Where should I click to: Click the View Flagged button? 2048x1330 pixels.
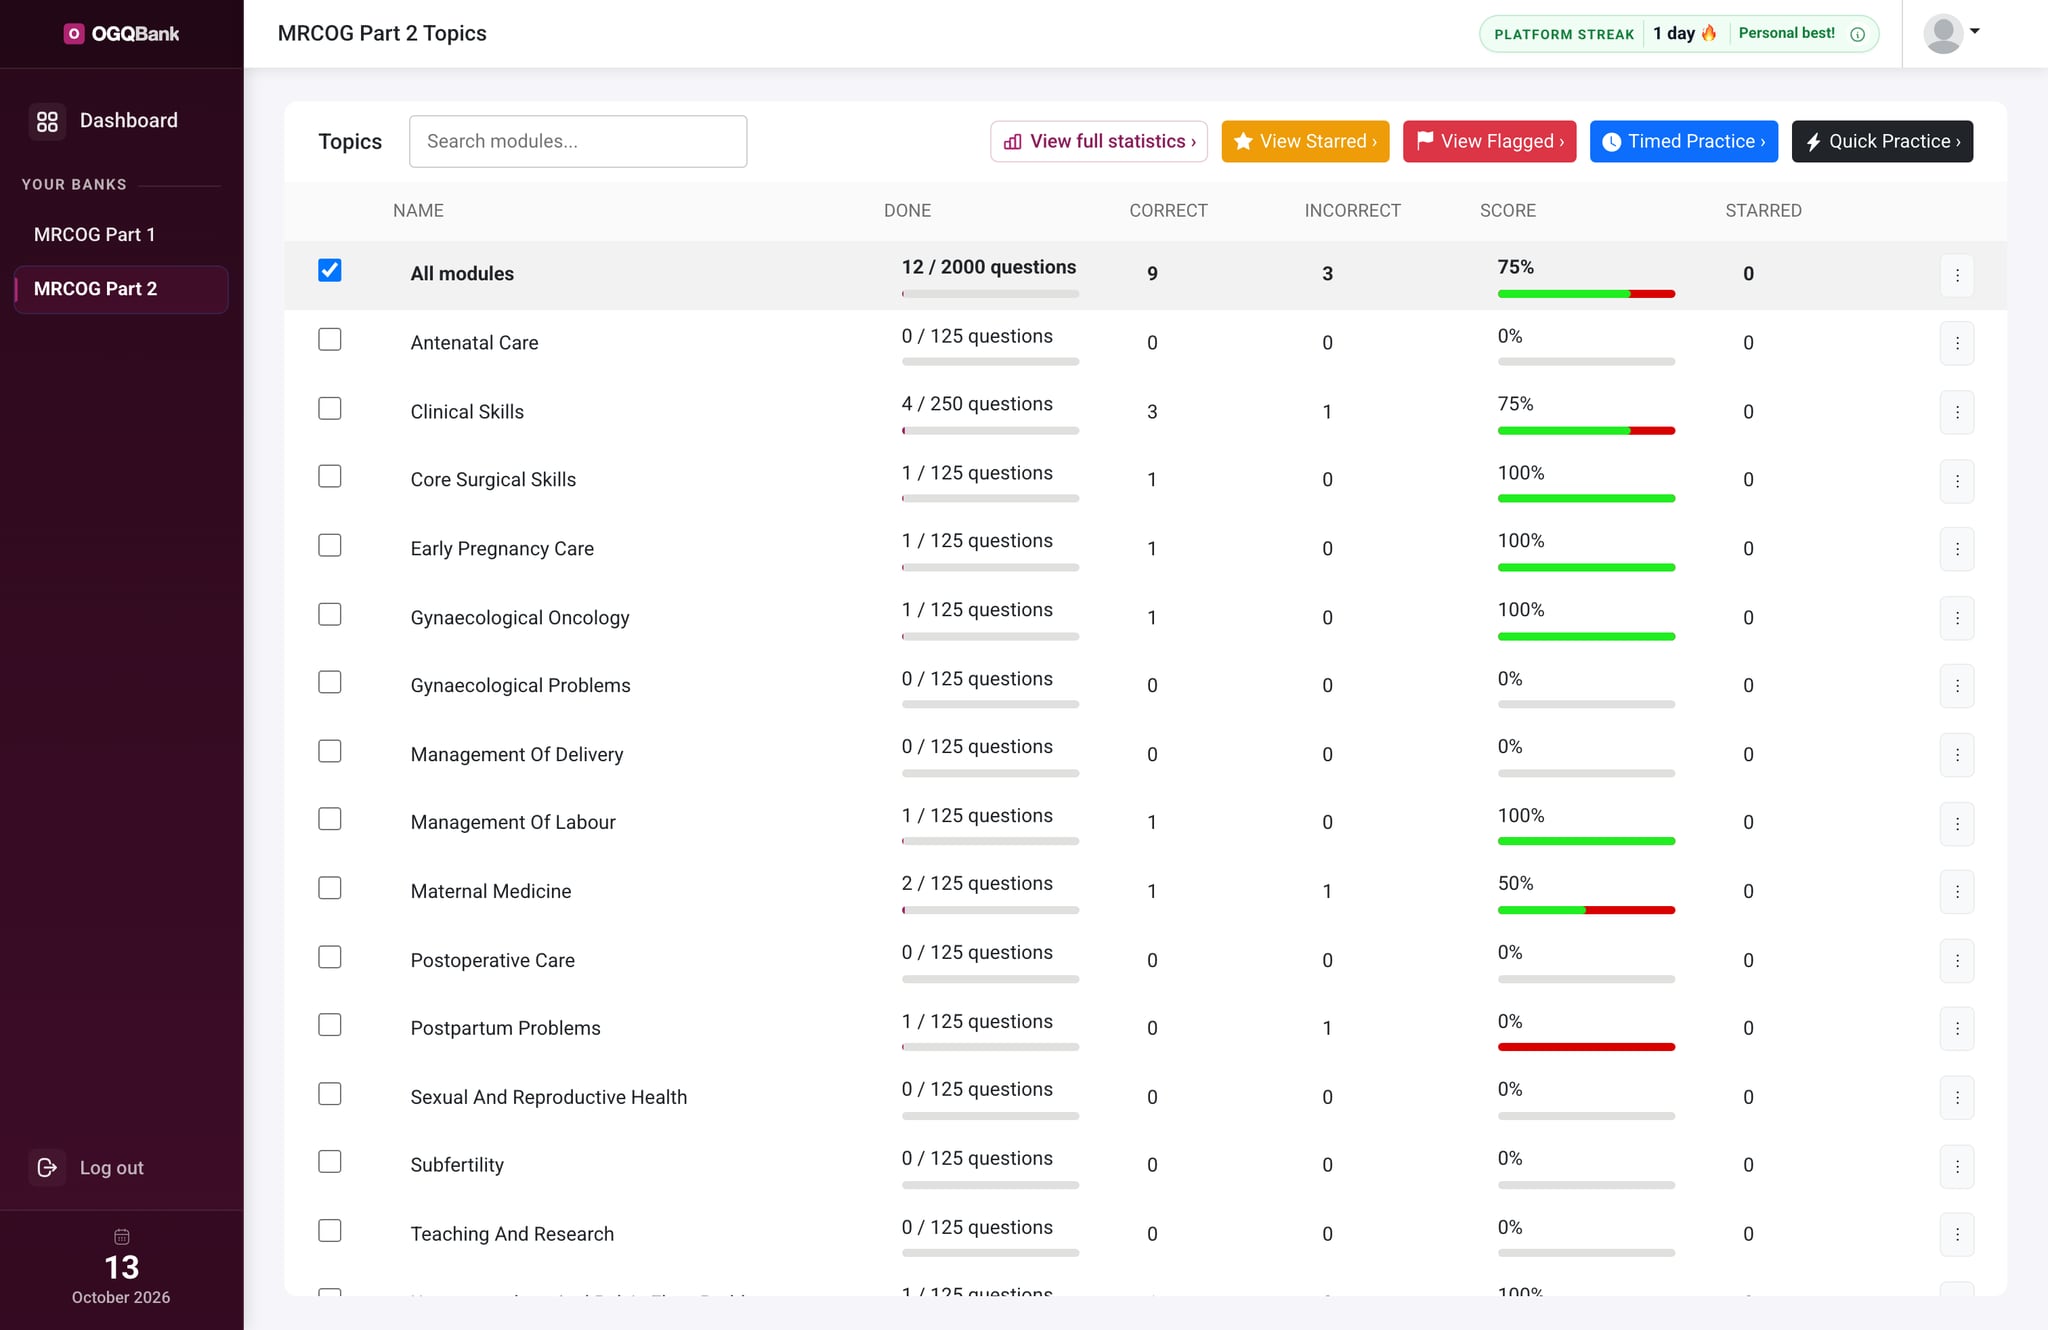(x=1489, y=141)
